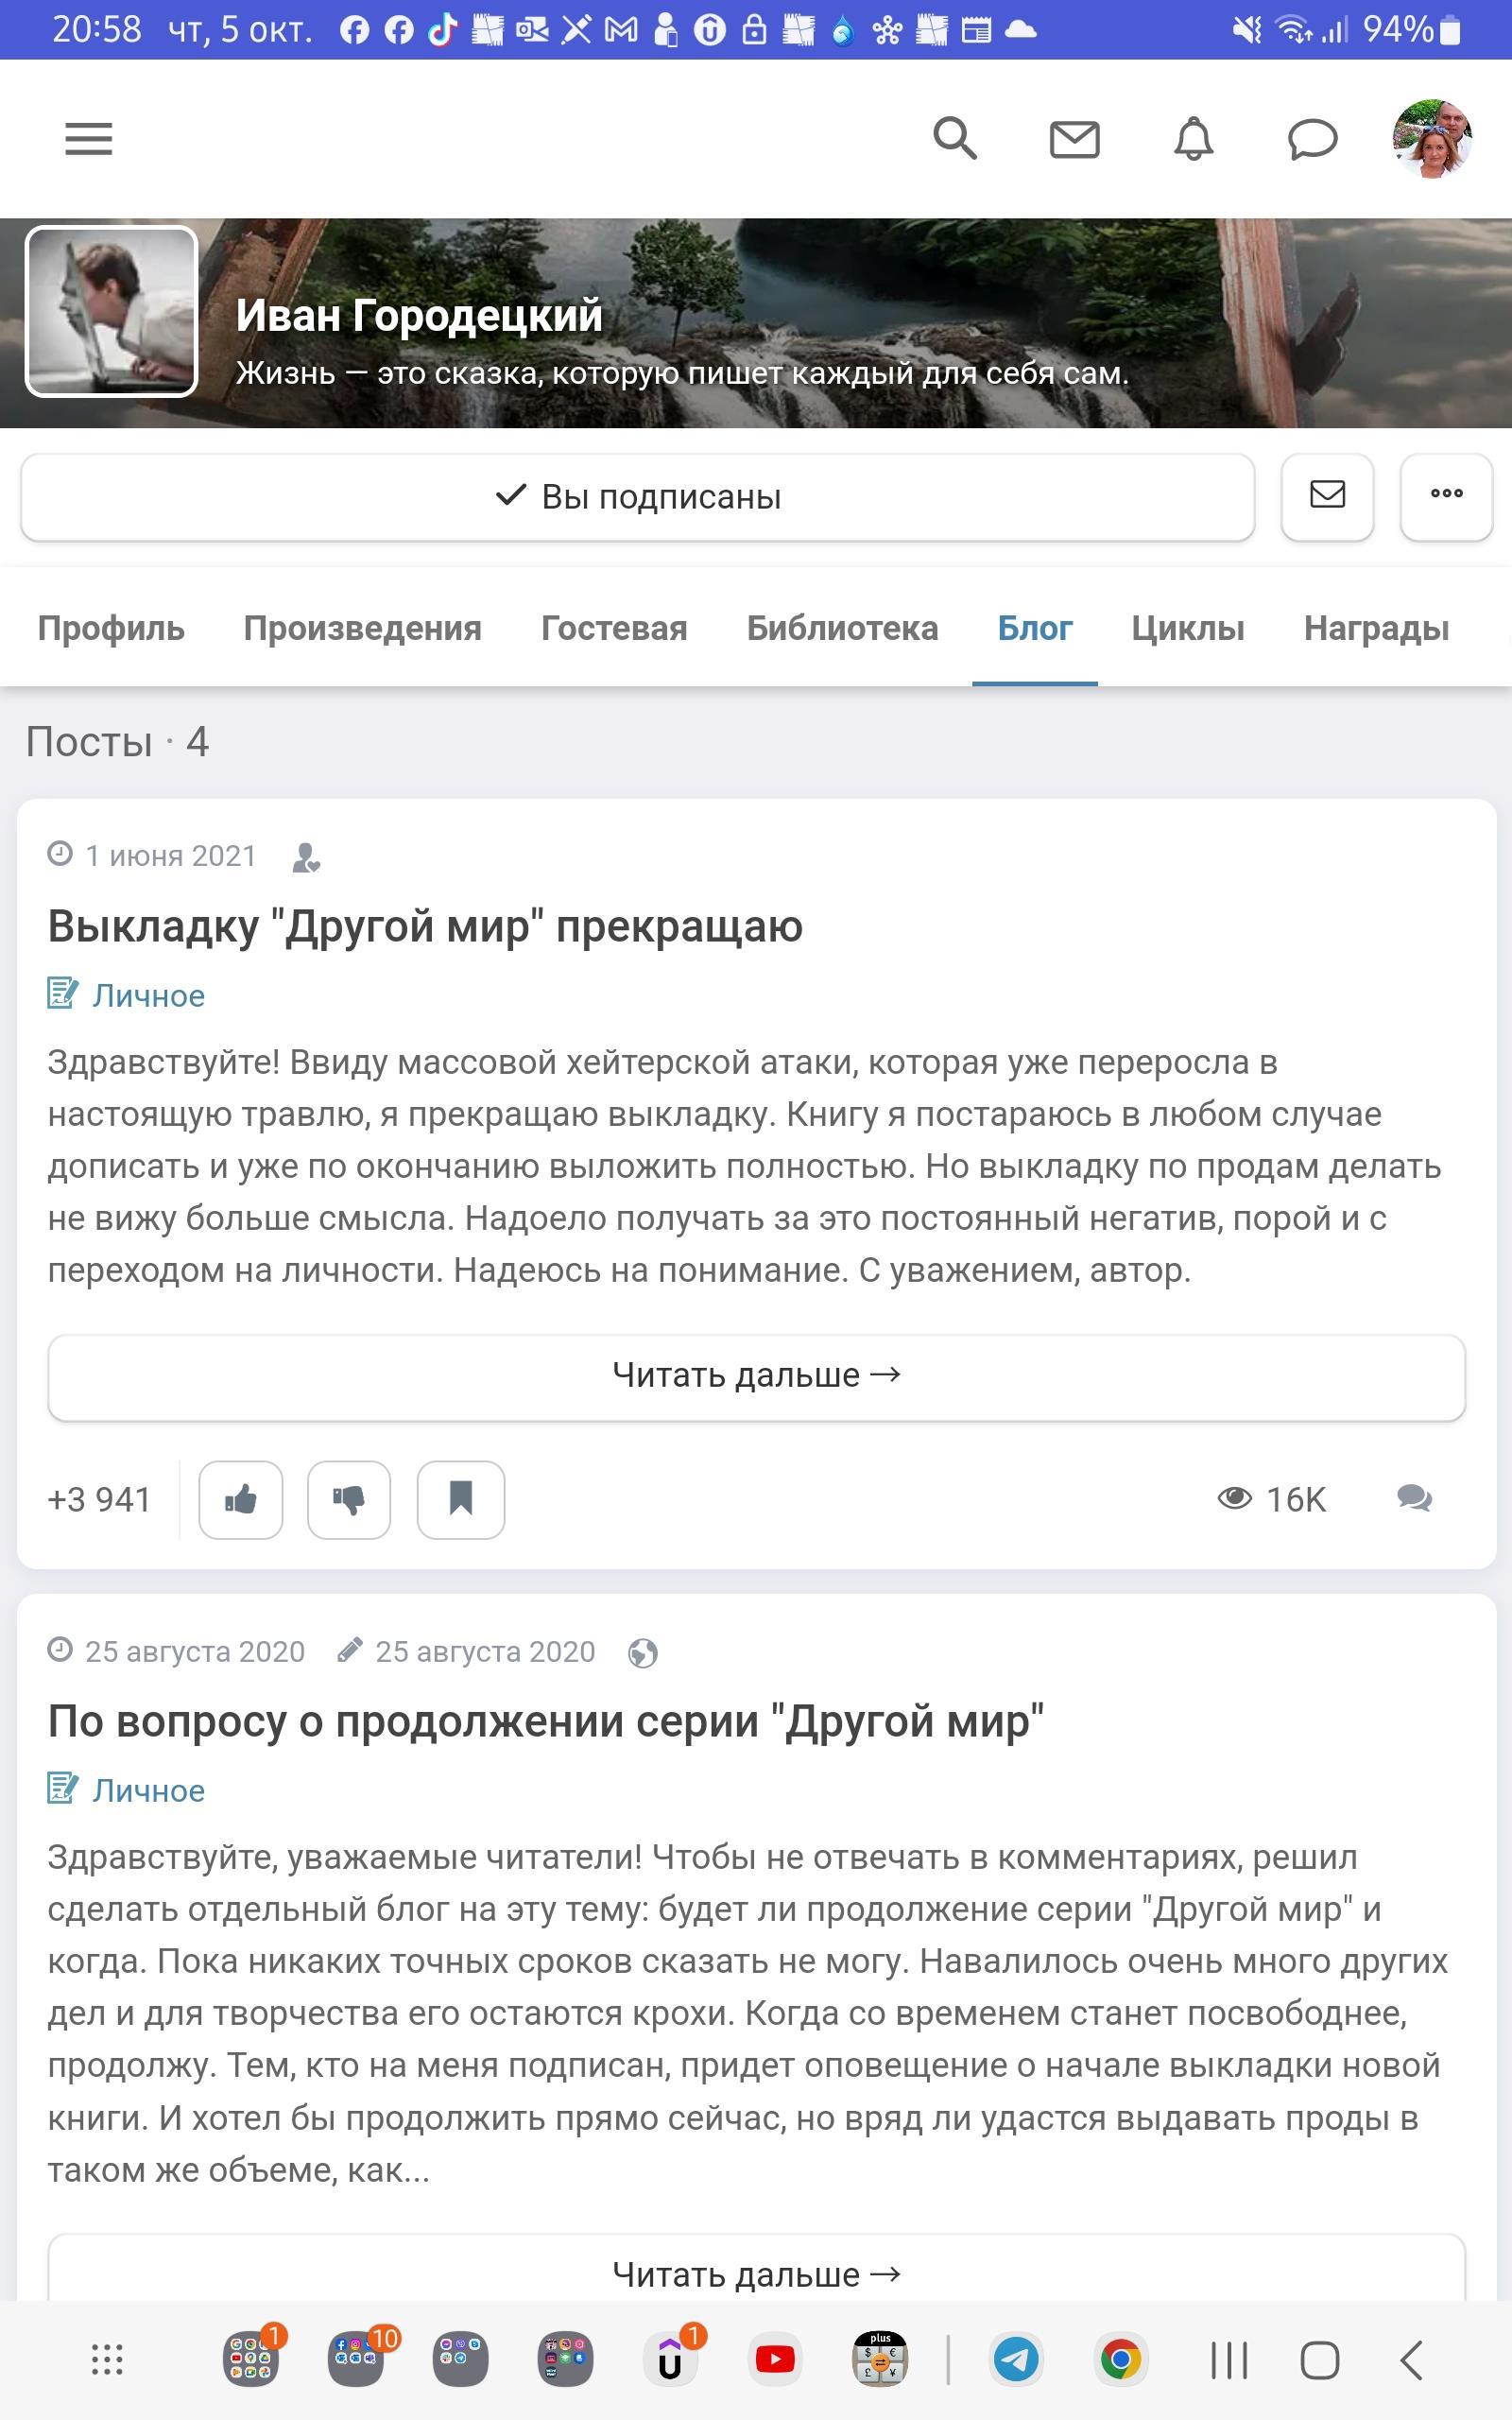The image size is (1512, 2420).
Task: Click the TikTok notification icon in status bar
Action: pyautogui.click(x=442, y=30)
